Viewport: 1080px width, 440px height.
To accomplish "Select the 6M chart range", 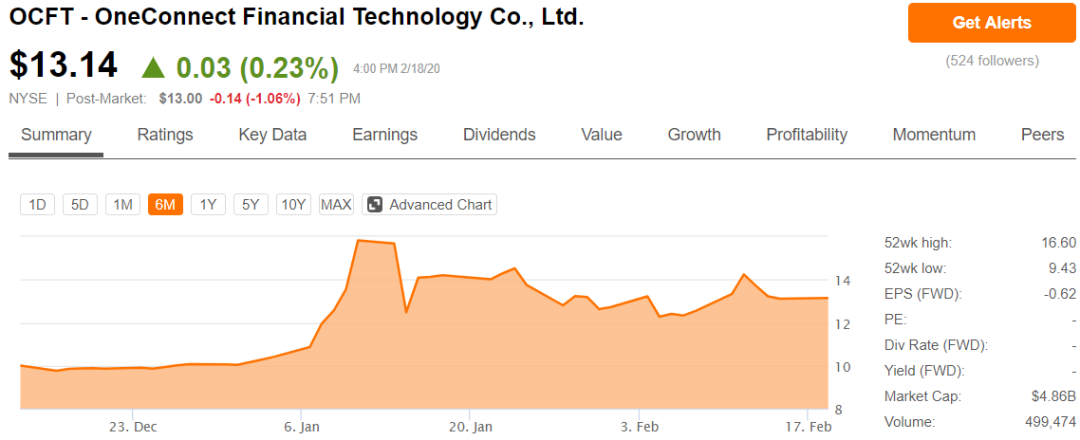I will (165, 205).
